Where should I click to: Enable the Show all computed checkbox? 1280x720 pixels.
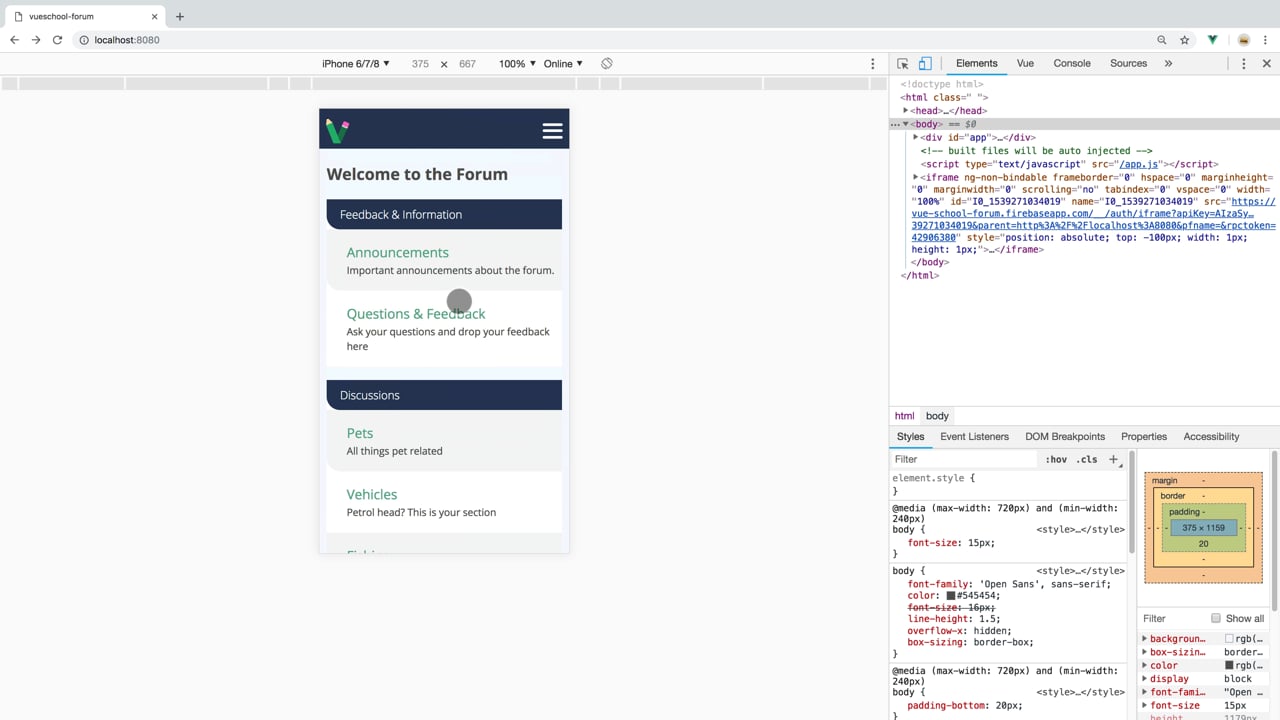click(x=1216, y=618)
